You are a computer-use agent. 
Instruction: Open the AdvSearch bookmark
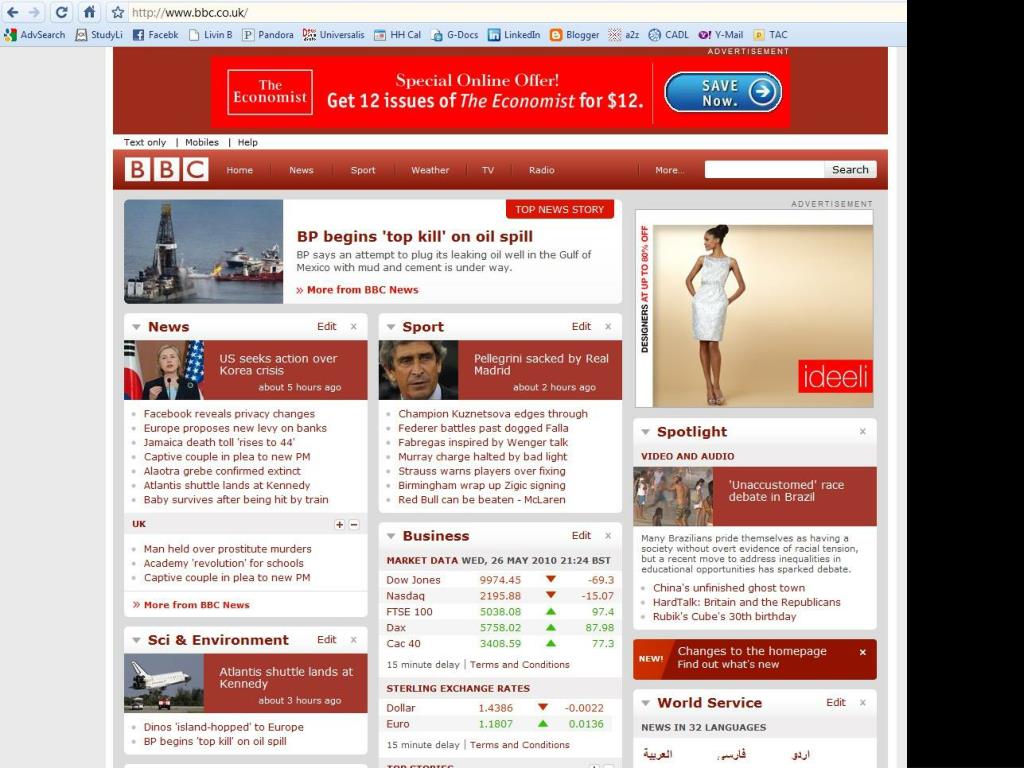pos(35,35)
